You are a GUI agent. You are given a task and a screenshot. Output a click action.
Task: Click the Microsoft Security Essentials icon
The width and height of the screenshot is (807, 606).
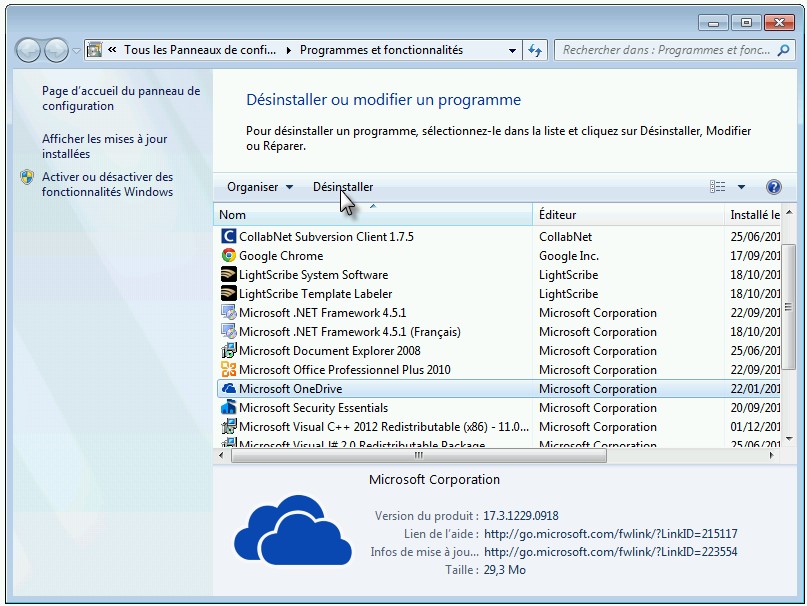click(x=228, y=408)
